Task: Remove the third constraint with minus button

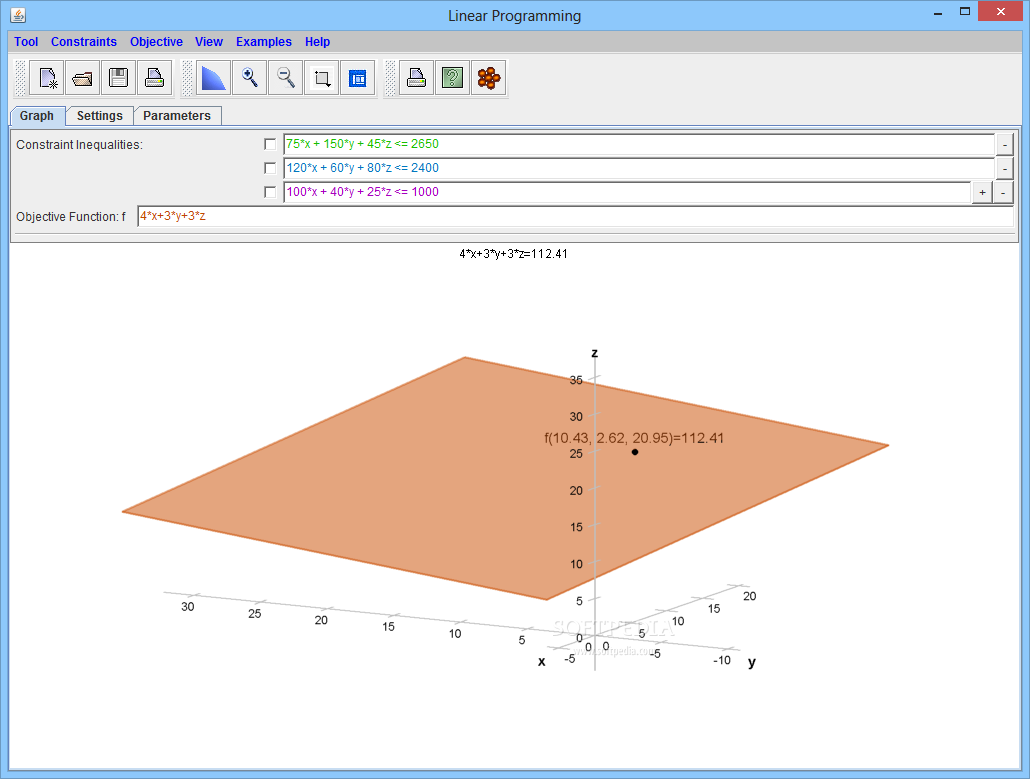Action: click(x=1002, y=192)
